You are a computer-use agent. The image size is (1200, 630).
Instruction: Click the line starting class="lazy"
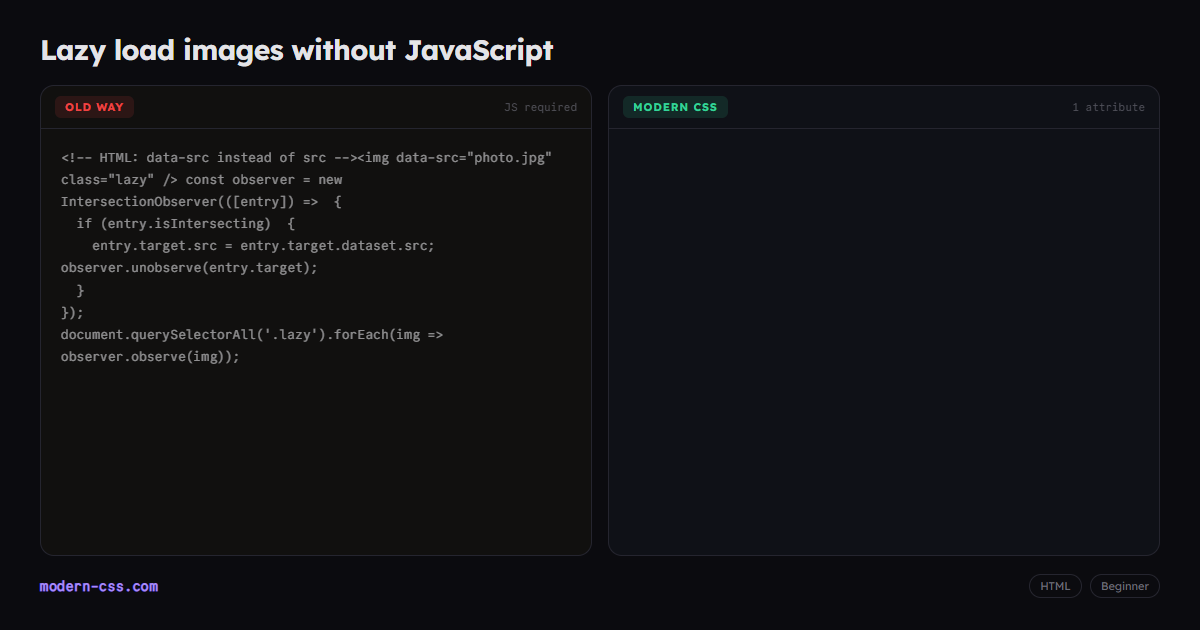201,179
